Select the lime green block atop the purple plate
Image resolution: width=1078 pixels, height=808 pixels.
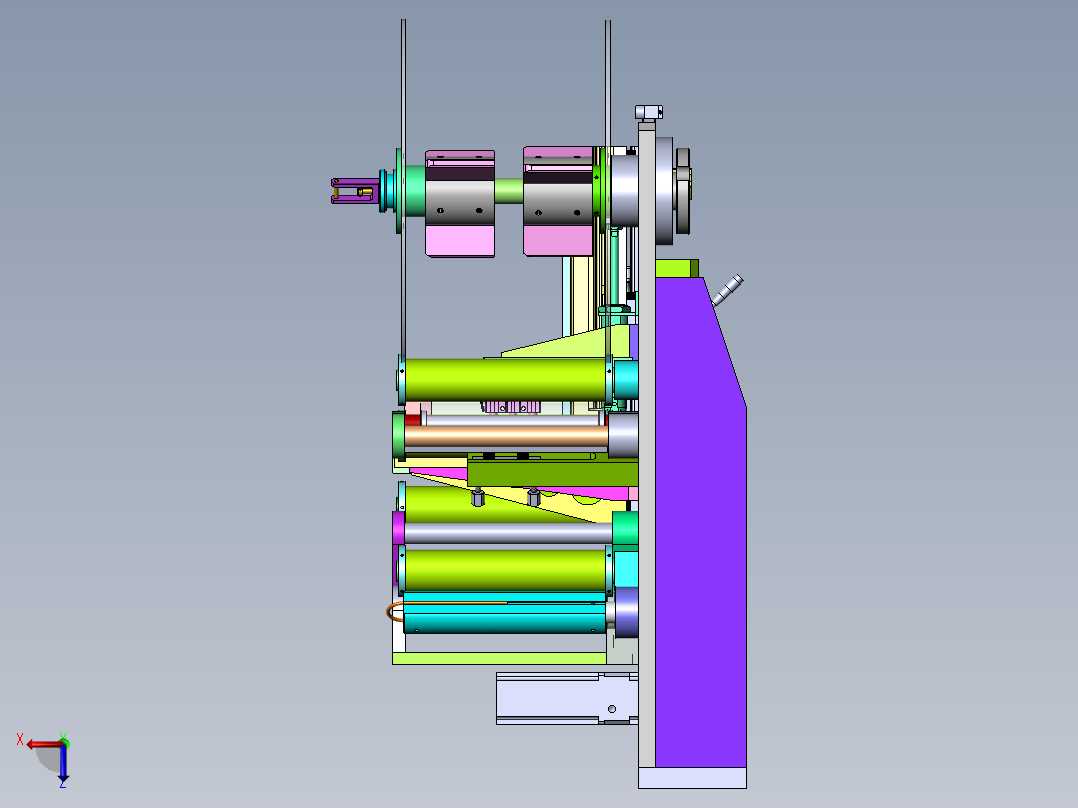[676, 268]
